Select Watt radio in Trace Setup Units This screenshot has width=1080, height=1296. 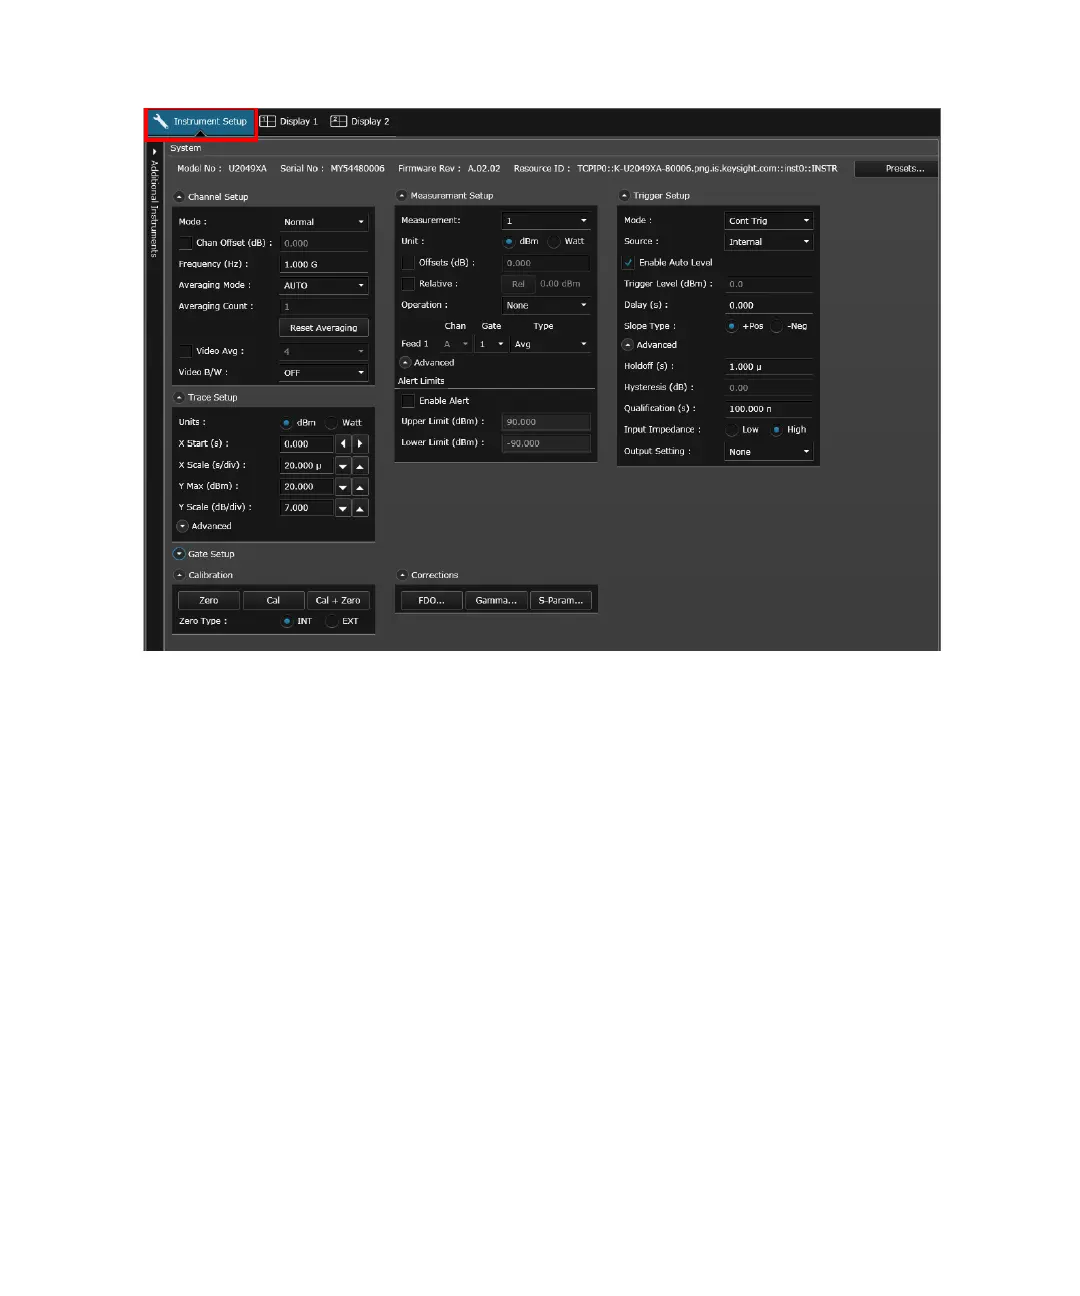332,423
